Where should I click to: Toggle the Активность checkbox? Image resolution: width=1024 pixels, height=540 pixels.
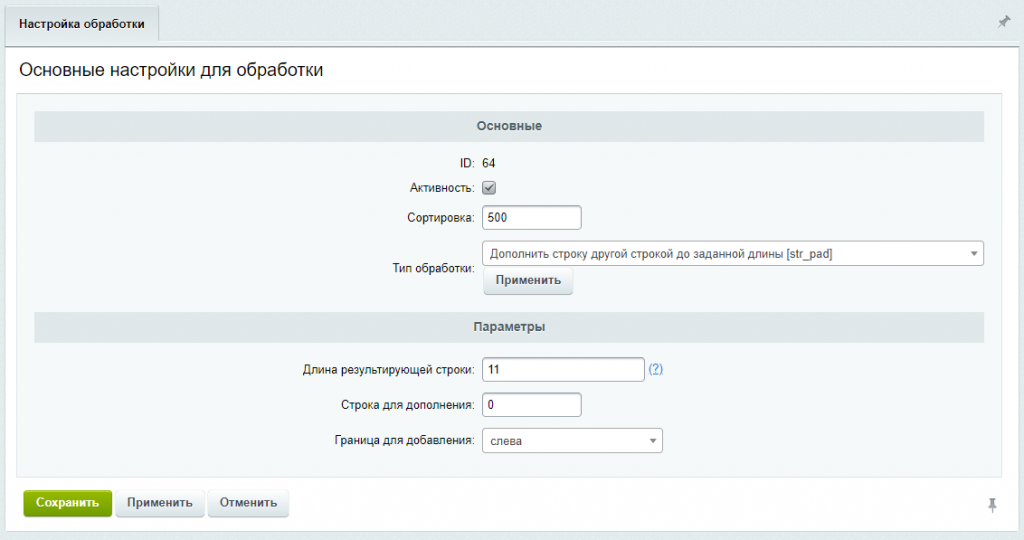coord(488,188)
